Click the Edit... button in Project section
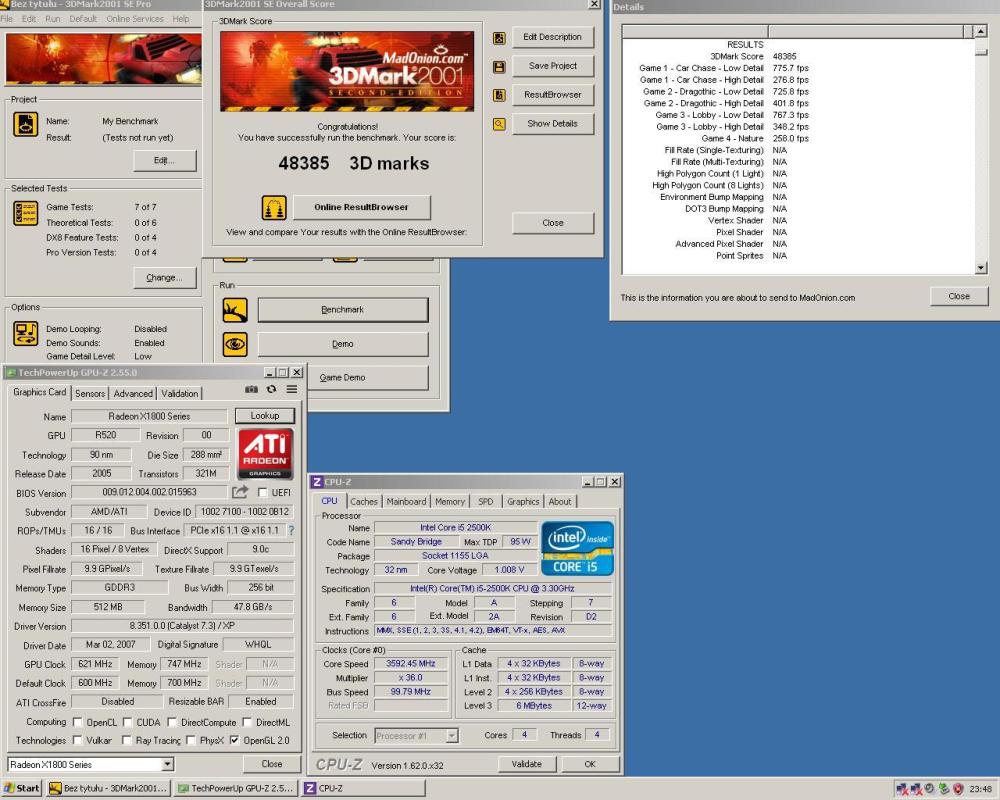Viewport: 1000px width, 800px height. [x=165, y=161]
